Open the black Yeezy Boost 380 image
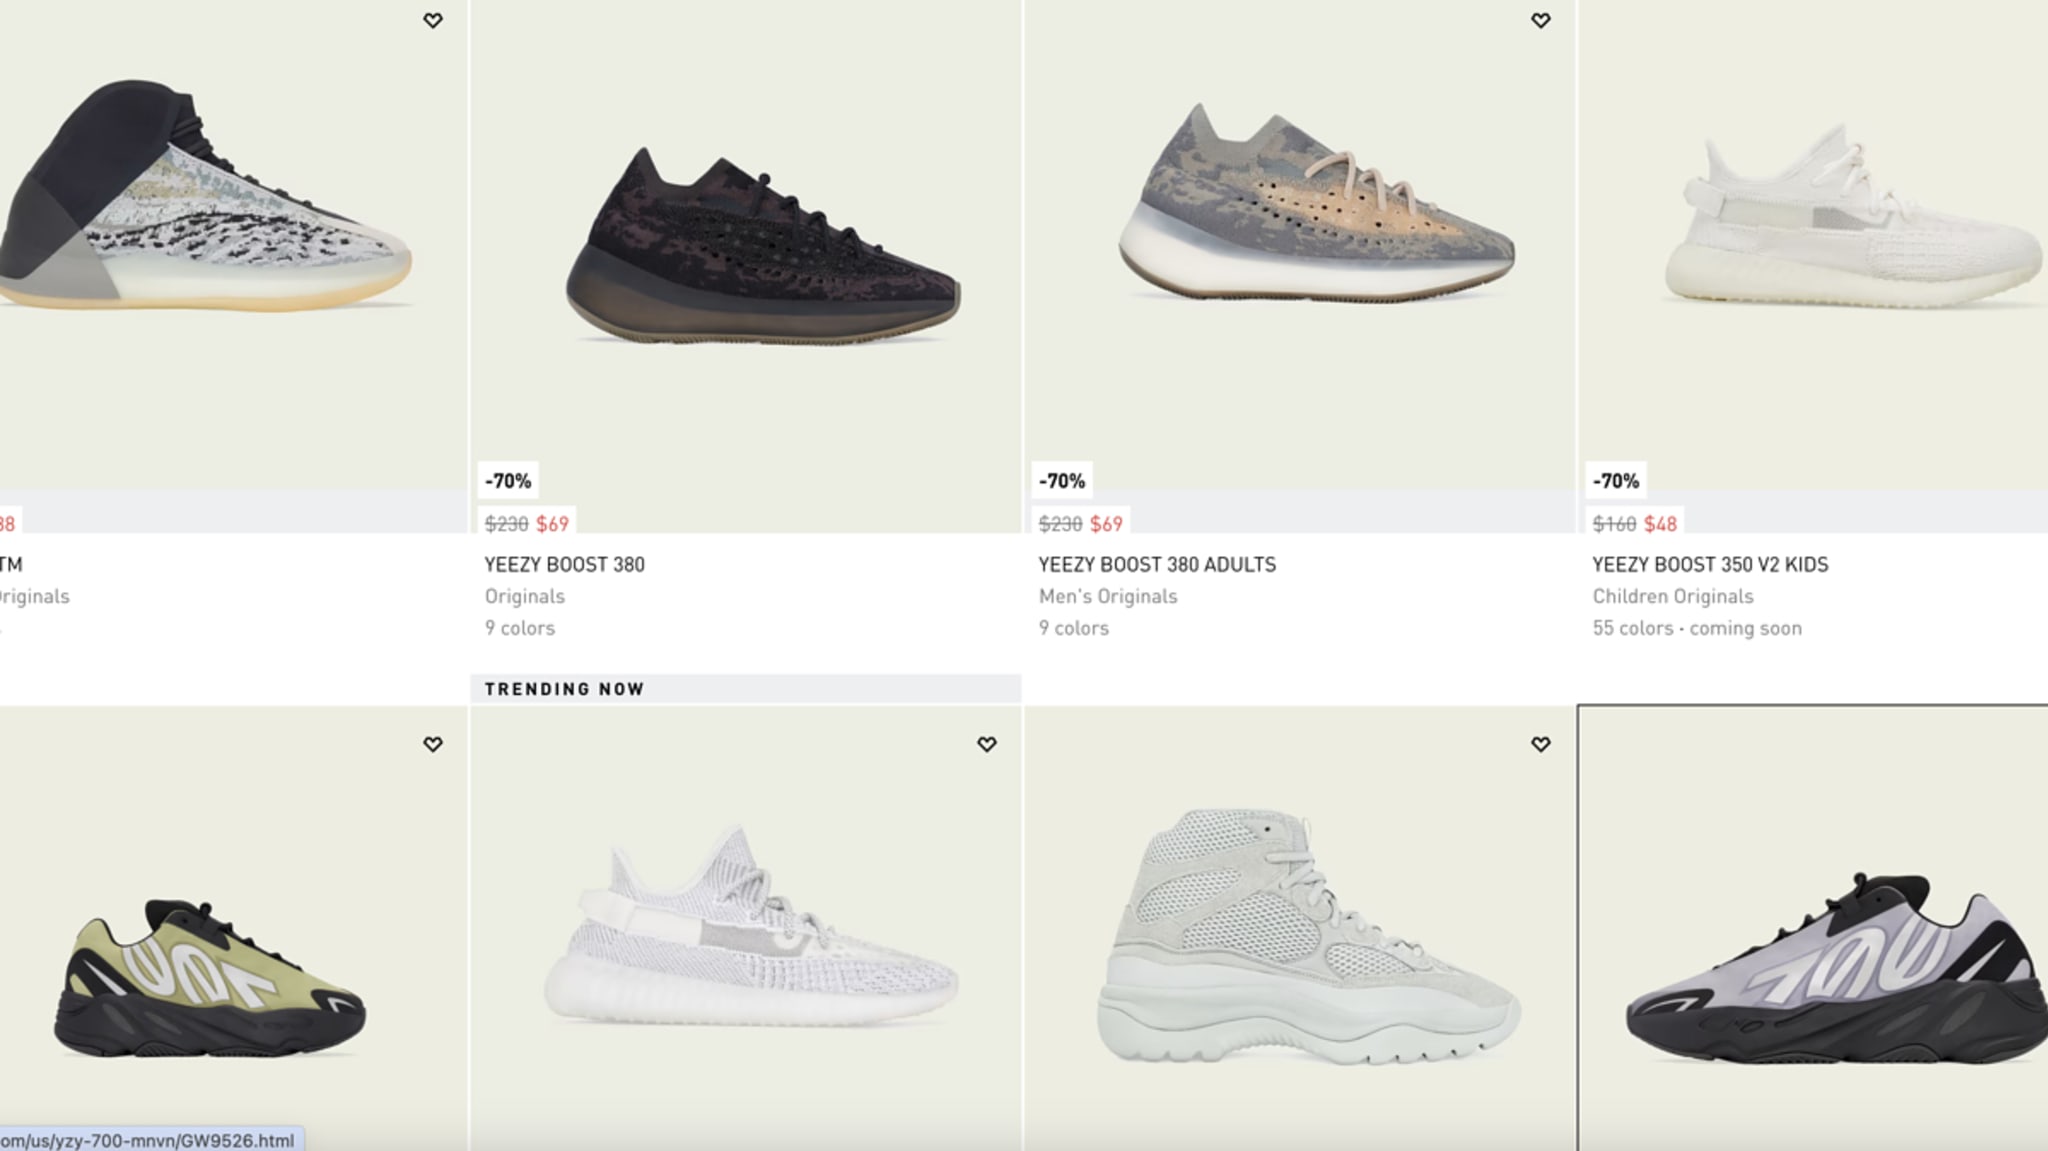 tap(763, 245)
